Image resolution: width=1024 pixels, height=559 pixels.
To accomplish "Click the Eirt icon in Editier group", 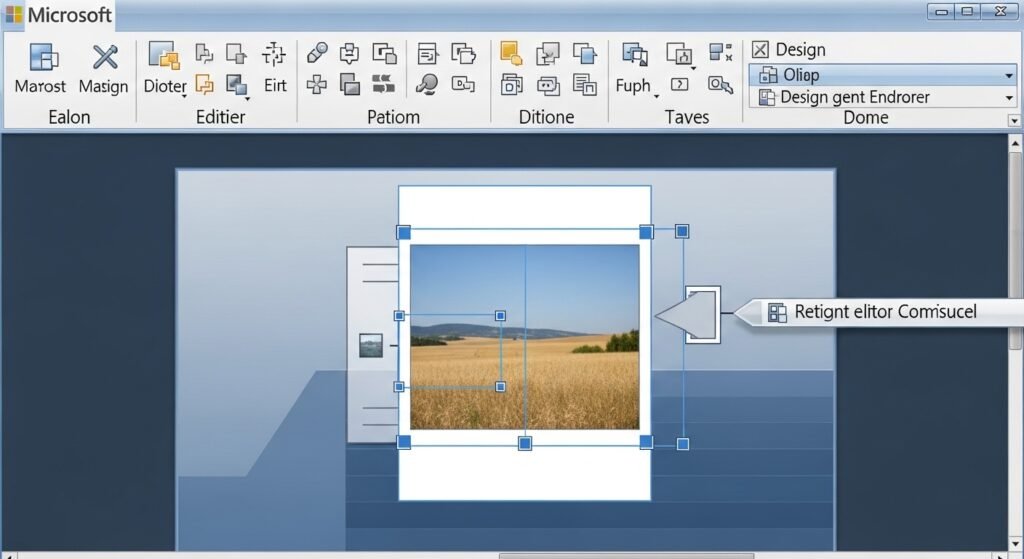I will click(274, 54).
